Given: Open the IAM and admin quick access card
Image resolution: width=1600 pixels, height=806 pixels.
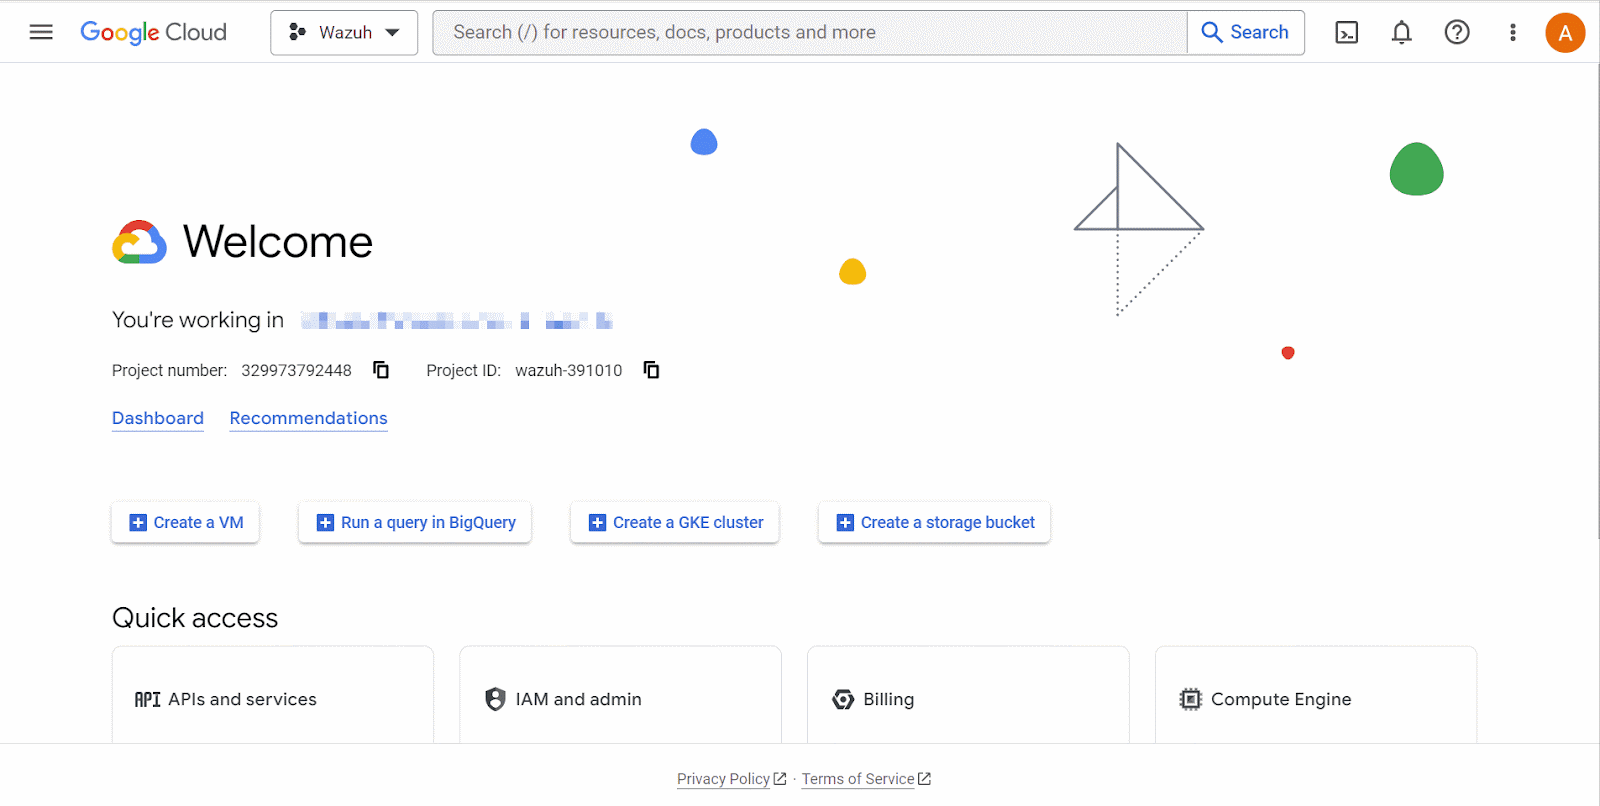Looking at the screenshot, I should coord(620,699).
